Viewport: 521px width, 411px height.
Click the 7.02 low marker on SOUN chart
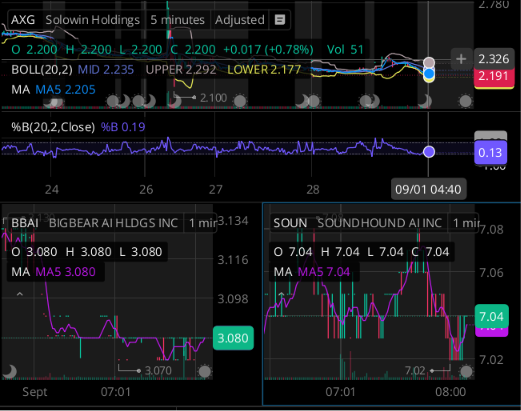click(x=415, y=371)
